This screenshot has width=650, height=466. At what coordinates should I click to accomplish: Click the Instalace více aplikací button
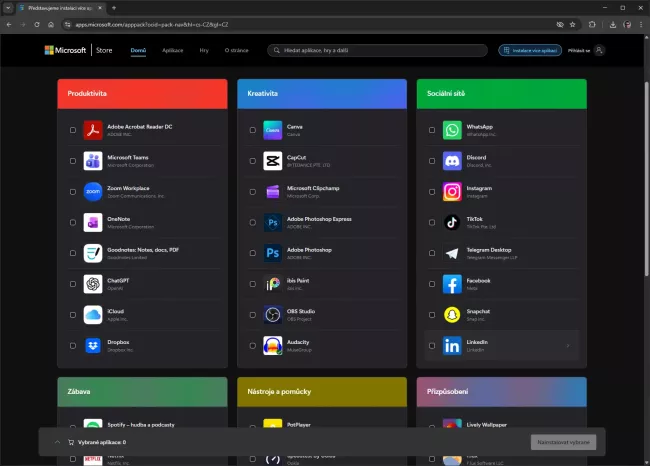[530, 50]
